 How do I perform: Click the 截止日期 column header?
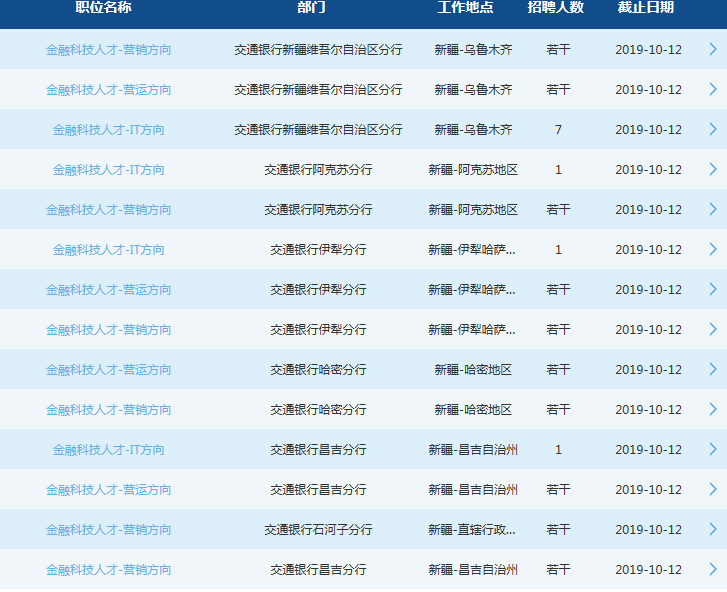(646, 8)
